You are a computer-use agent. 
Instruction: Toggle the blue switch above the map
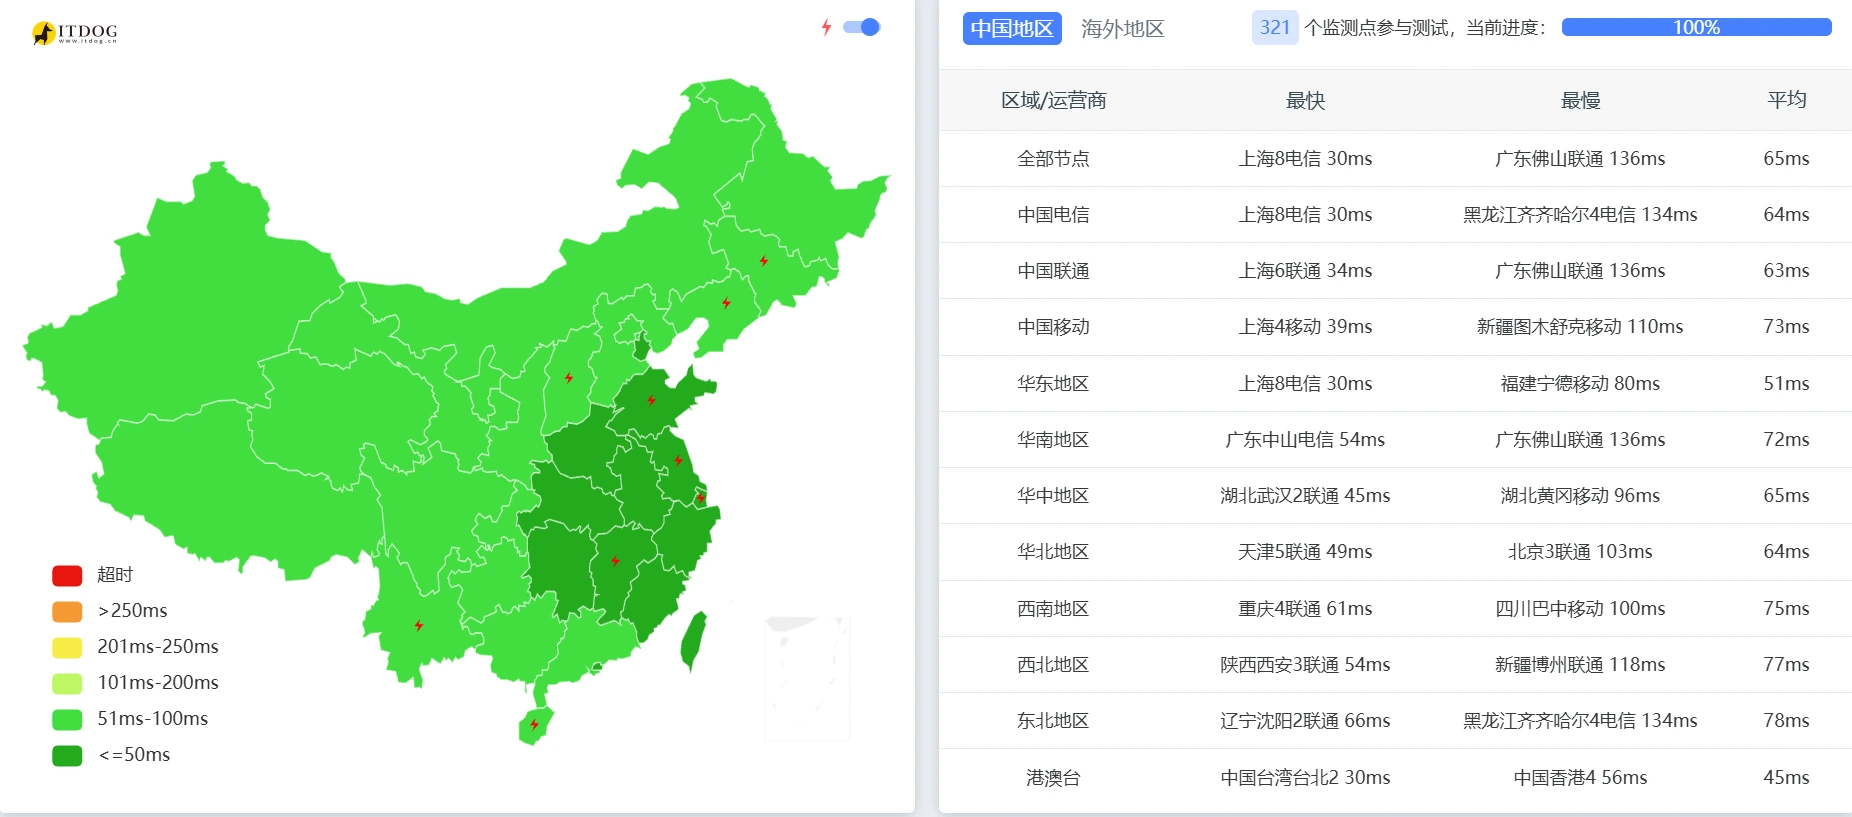click(x=861, y=27)
